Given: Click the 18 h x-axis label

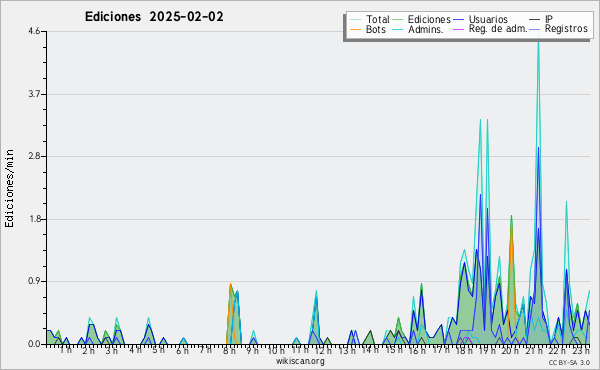Looking at the screenshot, I should (x=464, y=350).
